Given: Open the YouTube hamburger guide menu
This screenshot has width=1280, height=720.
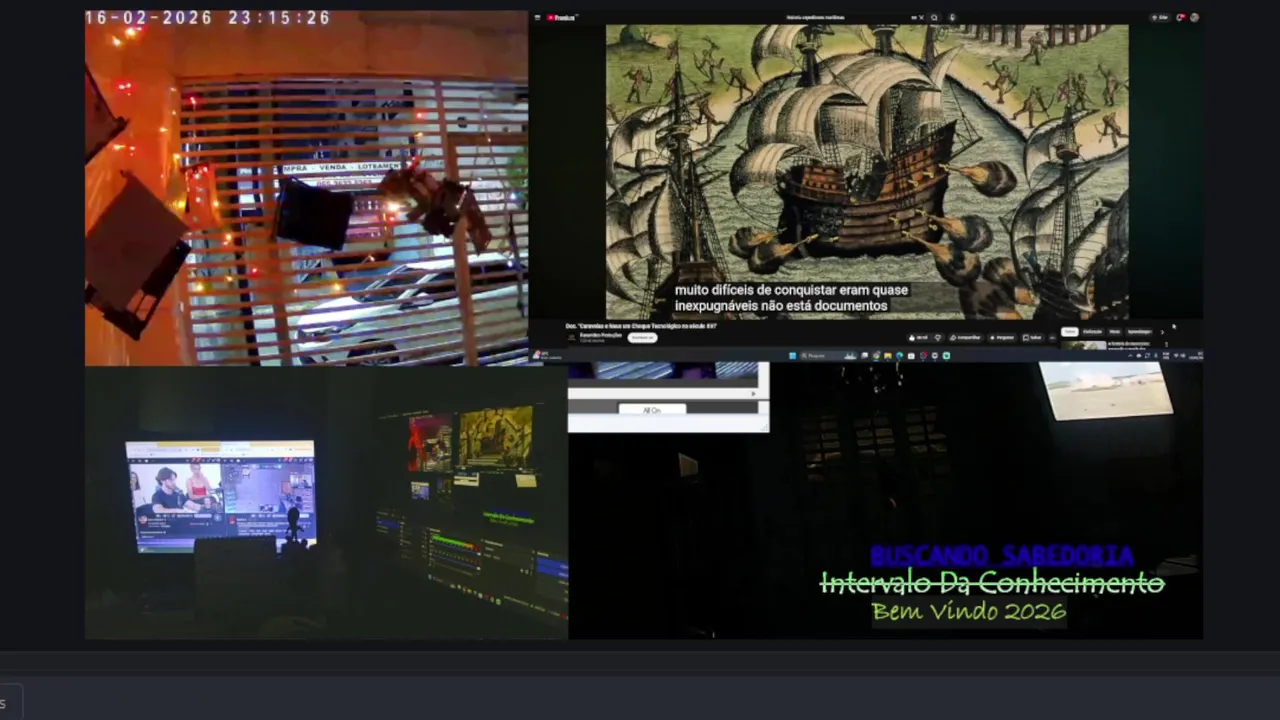Looking at the screenshot, I should click(x=538, y=17).
